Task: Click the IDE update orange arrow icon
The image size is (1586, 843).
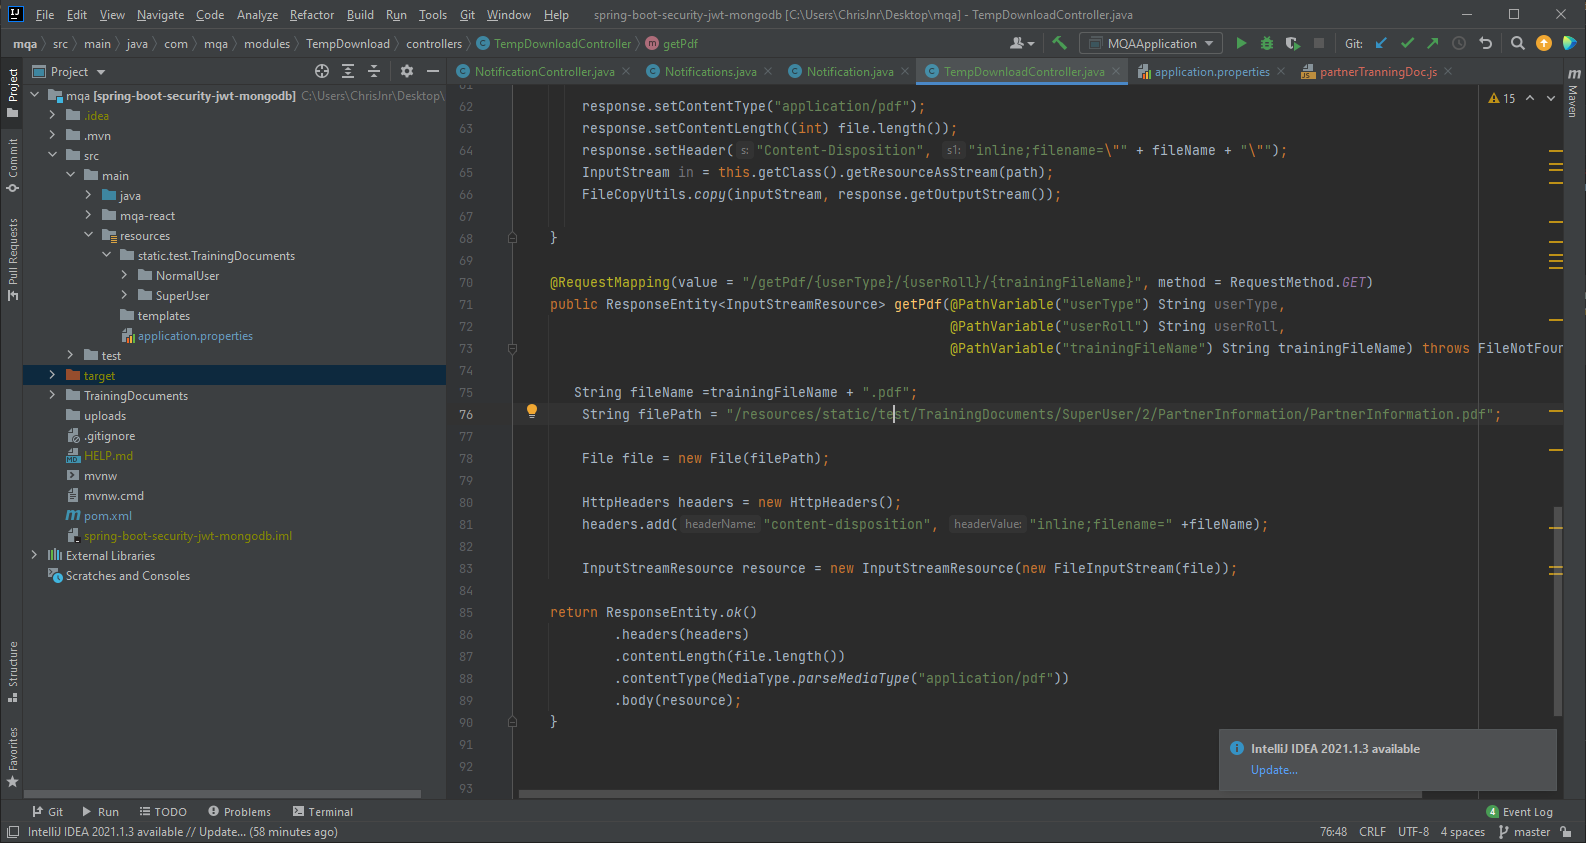Action: pyautogui.click(x=1544, y=43)
